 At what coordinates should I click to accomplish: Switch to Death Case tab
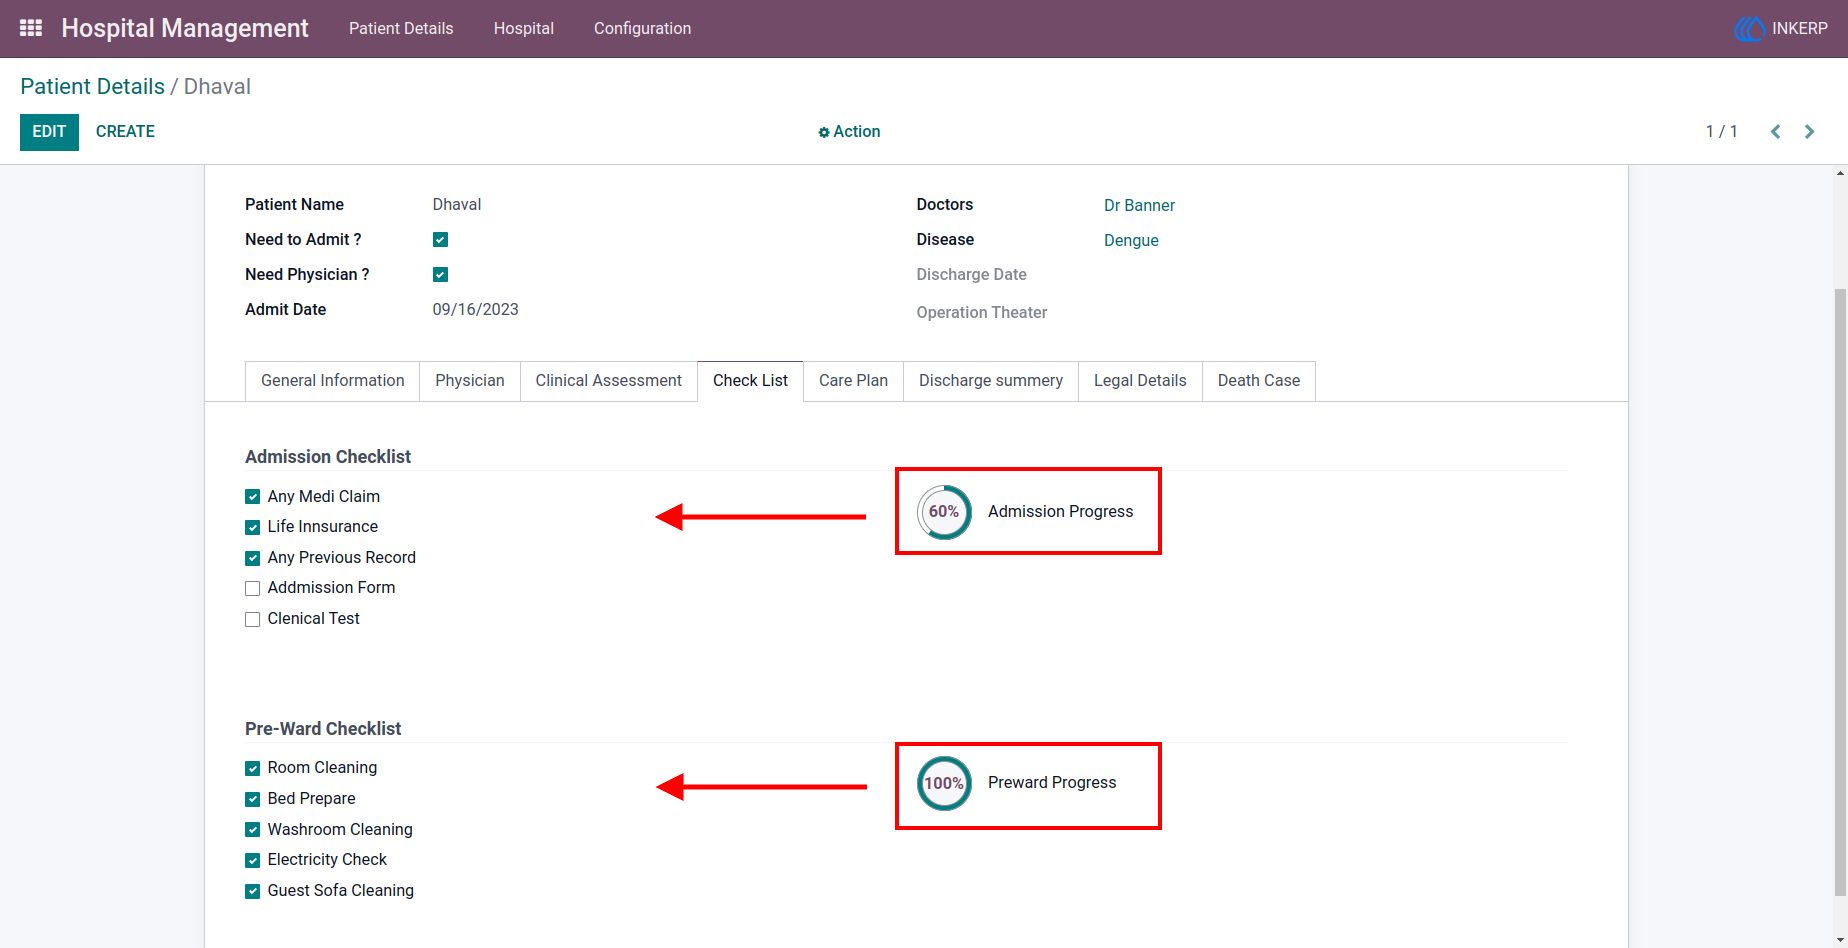[1259, 381]
